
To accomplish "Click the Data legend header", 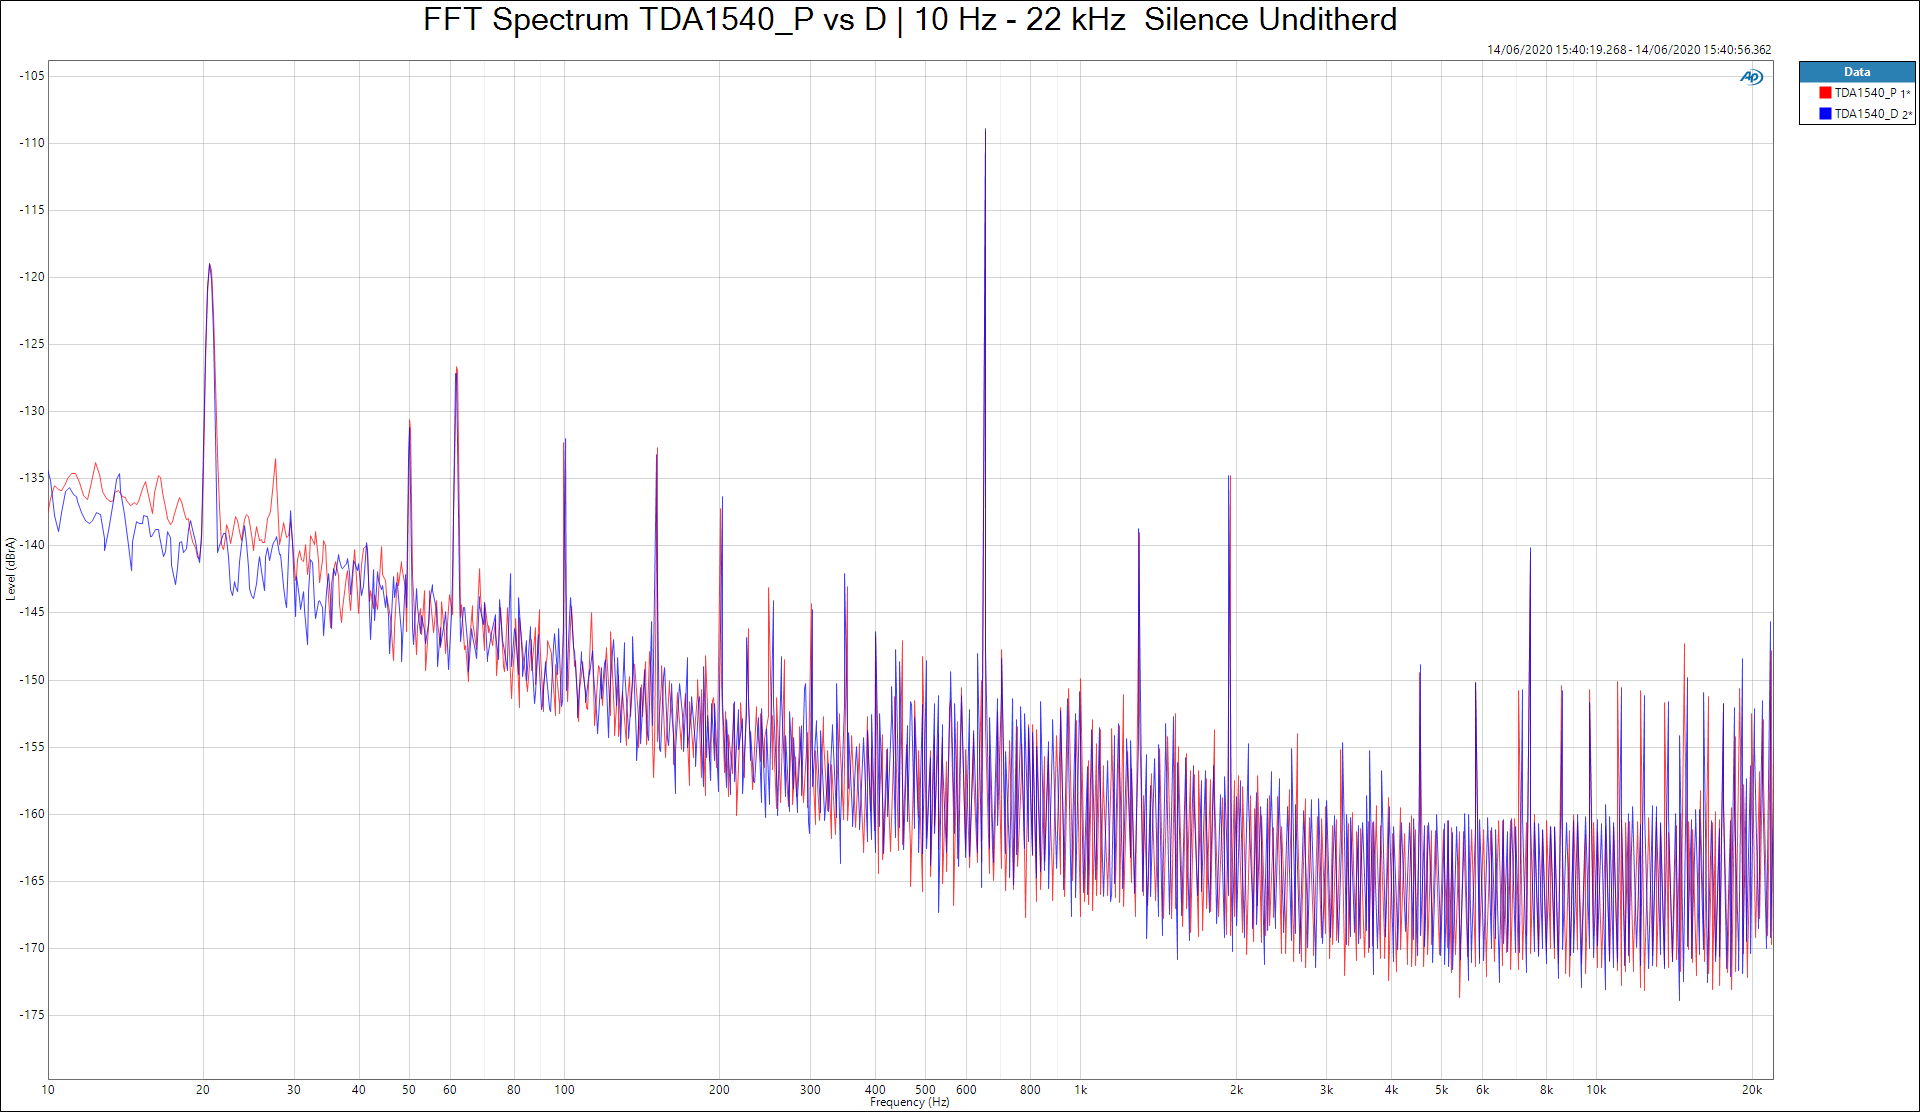I will (x=1856, y=72).
